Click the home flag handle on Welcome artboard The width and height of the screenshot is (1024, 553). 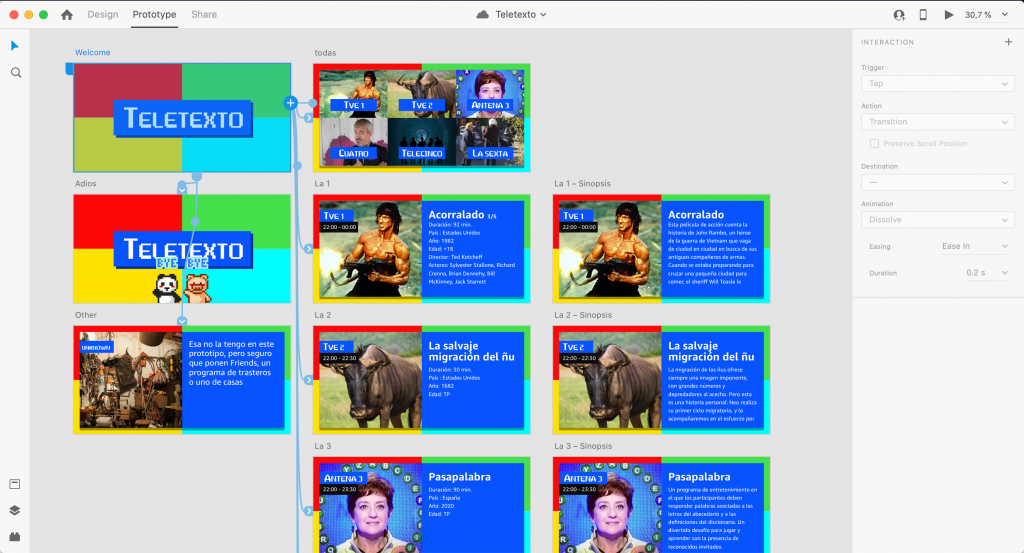(69, 69)
